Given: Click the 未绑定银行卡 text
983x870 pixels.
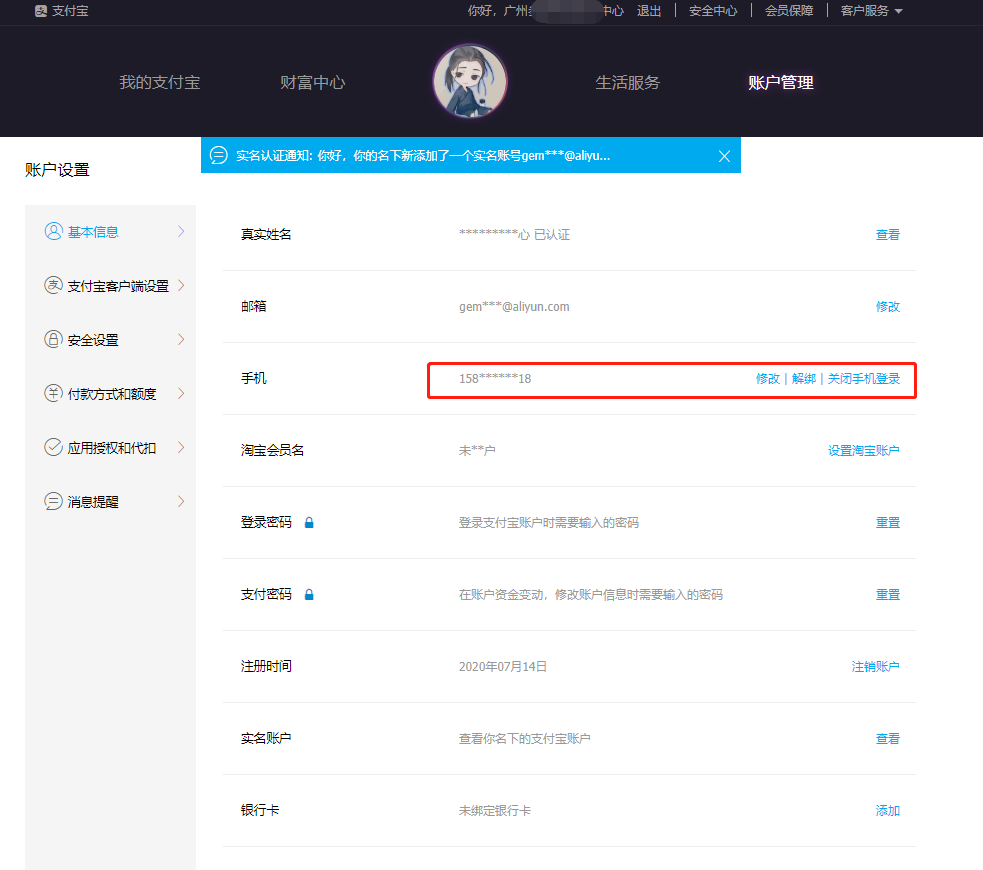Looking at the screenshot, I should click(x=495, y=810).
